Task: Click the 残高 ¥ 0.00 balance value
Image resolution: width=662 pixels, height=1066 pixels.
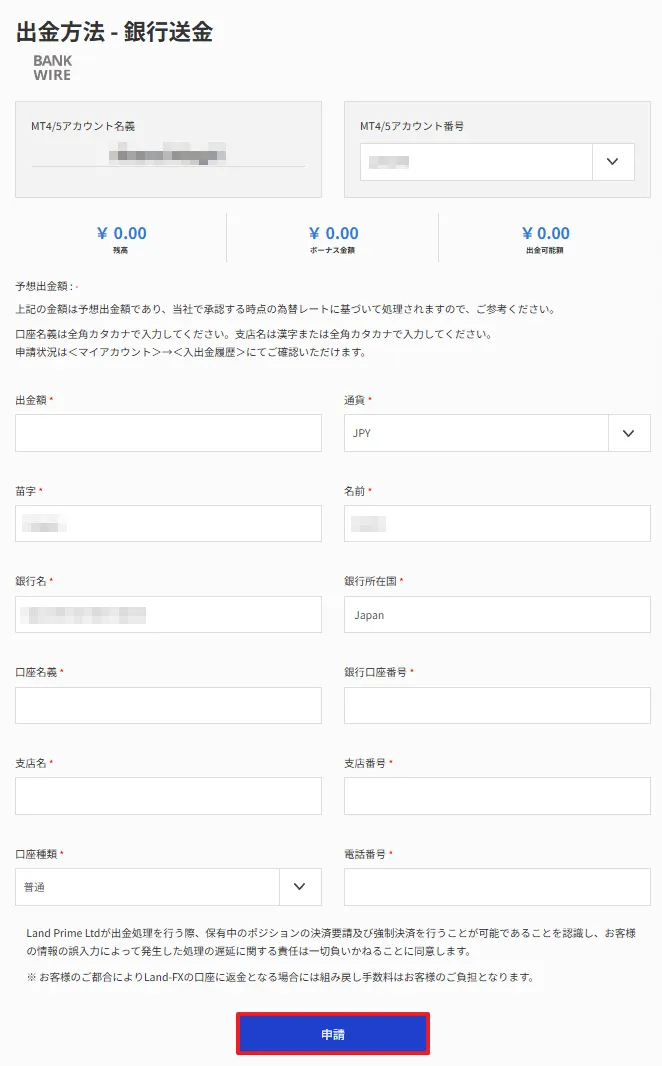Action: tap(121, 234)
